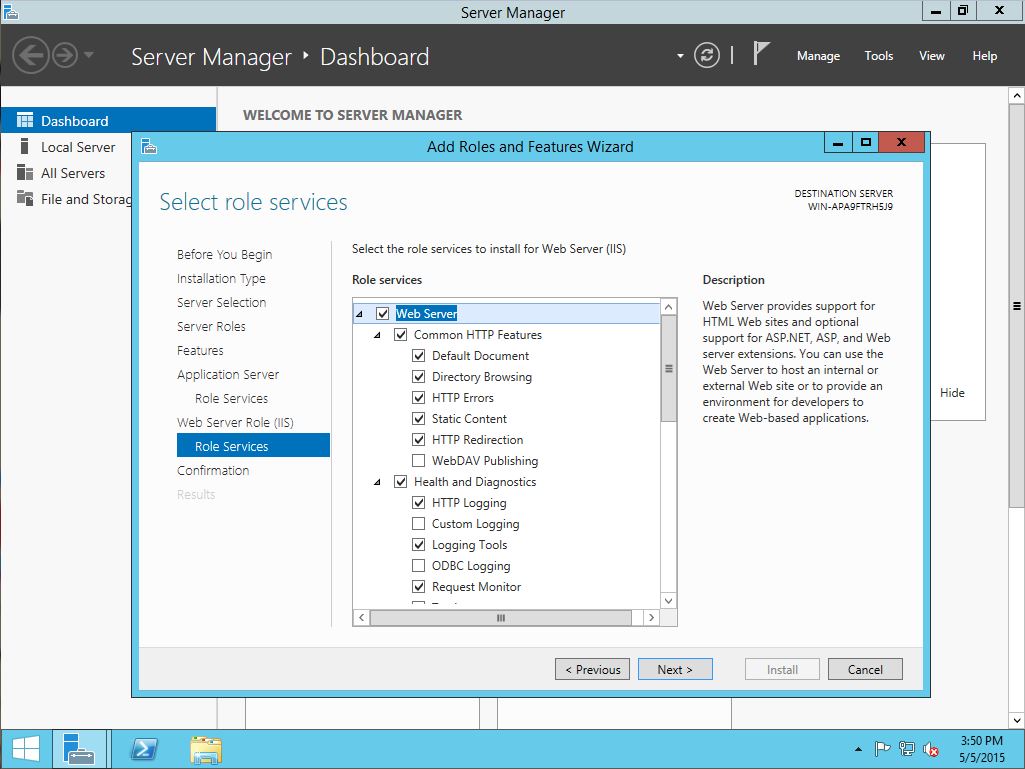Image resolution: width=1025 pixels, height=769 pixels.
Task: Go to Features step in wizard
Action: point(200,350)
